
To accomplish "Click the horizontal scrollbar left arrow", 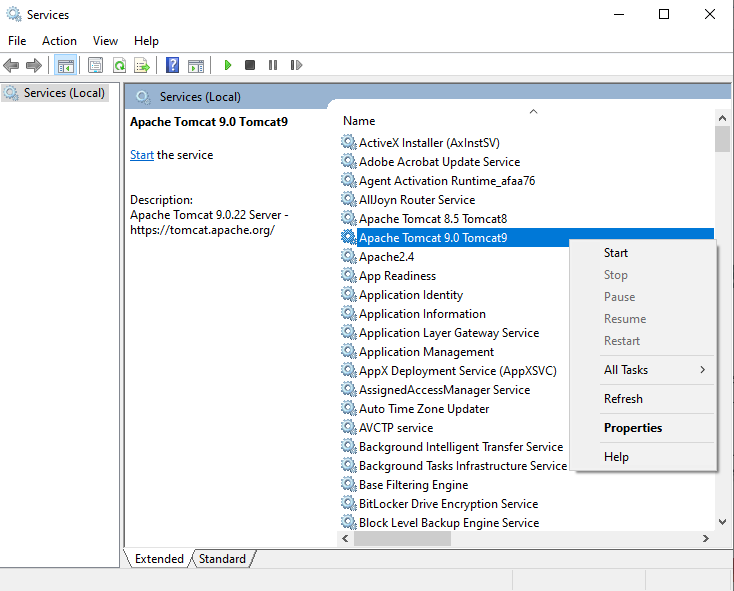I will (345, 539).
